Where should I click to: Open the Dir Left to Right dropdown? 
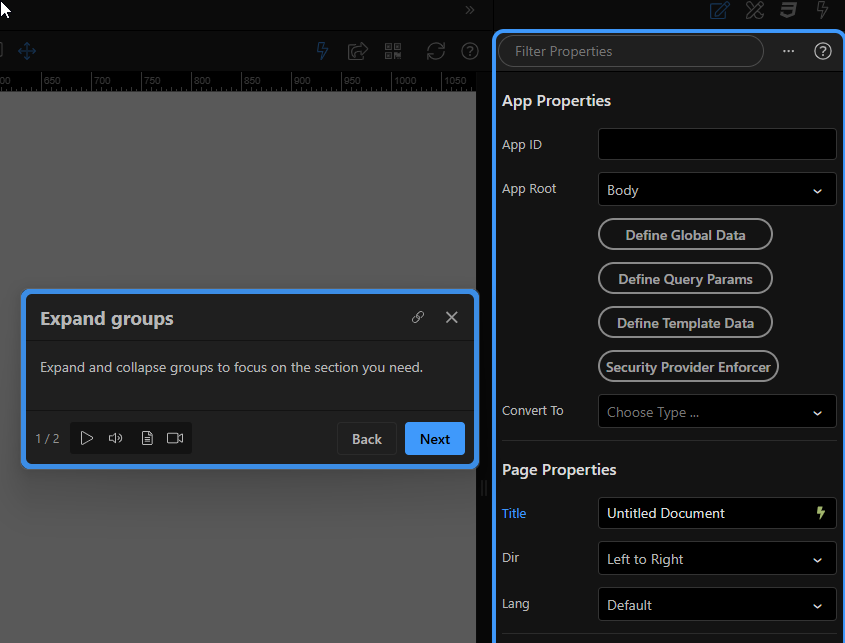717,558
